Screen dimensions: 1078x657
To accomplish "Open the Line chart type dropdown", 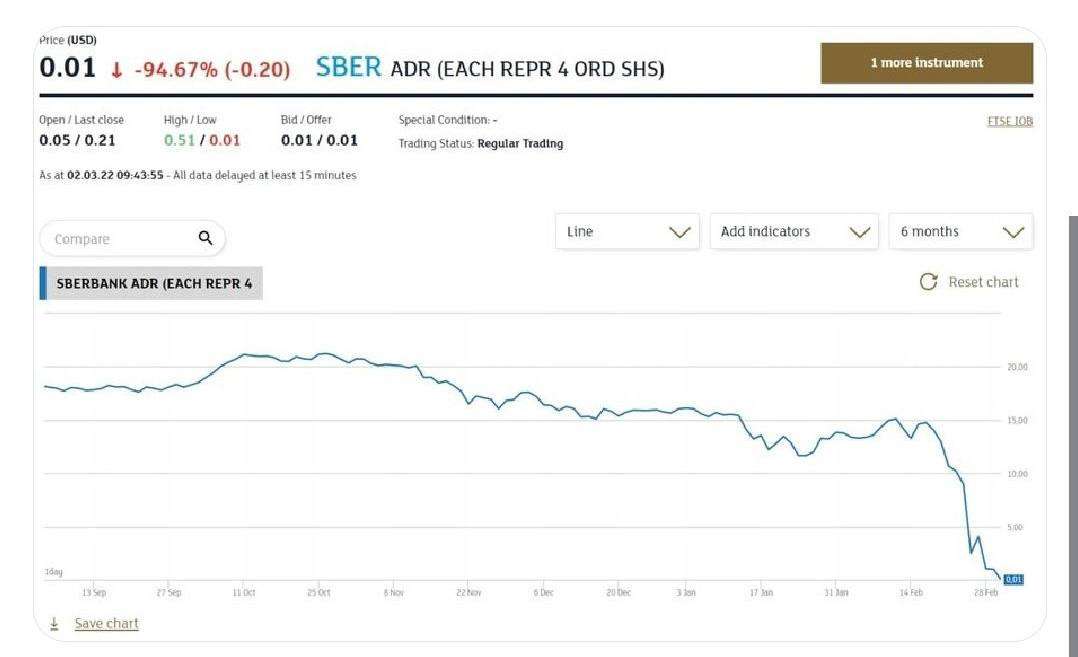I will click(x=624, y=231).
